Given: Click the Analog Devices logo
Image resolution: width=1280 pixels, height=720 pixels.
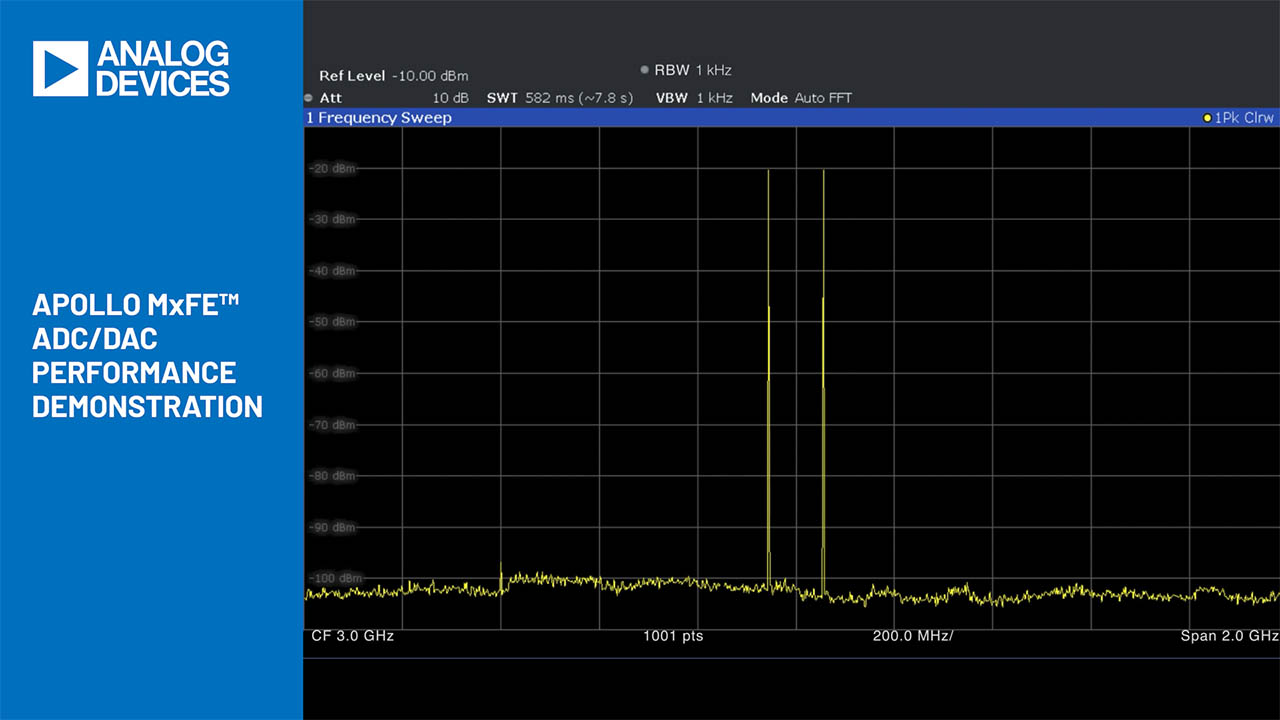Looking at the screenshot, I should pos(131,69).
